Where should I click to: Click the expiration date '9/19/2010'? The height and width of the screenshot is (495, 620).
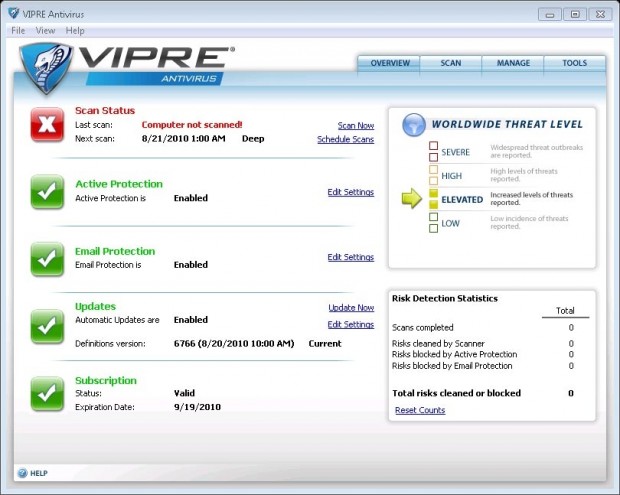pos(197,407)
